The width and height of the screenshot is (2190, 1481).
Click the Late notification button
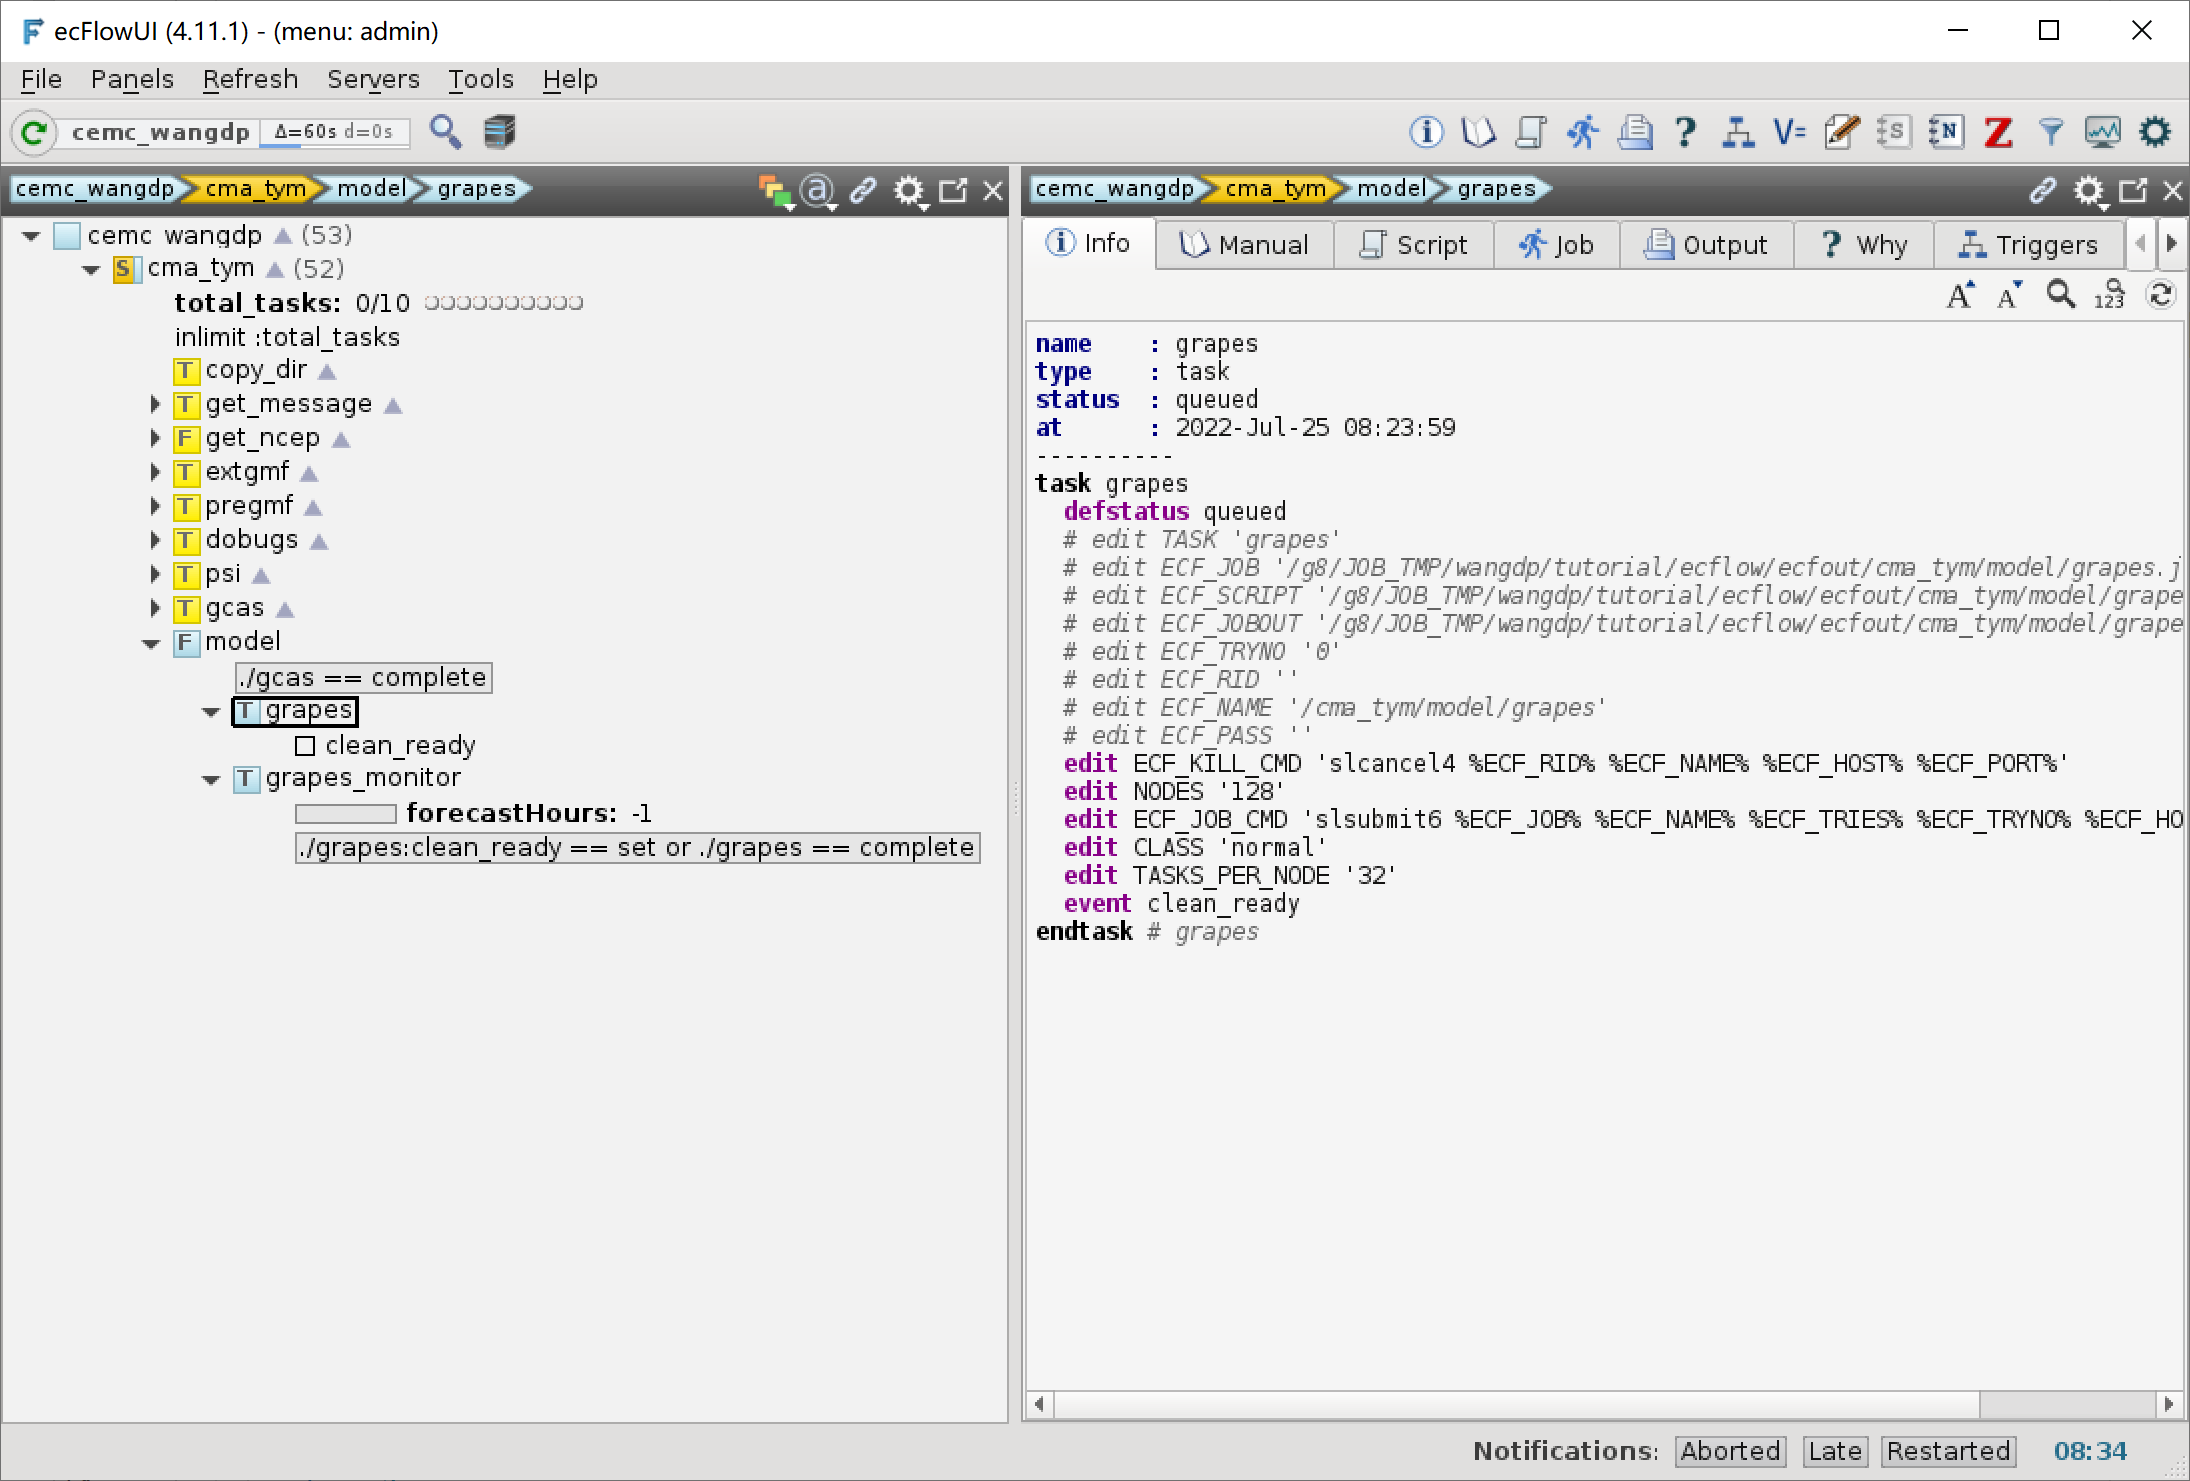point(1835,1451)
